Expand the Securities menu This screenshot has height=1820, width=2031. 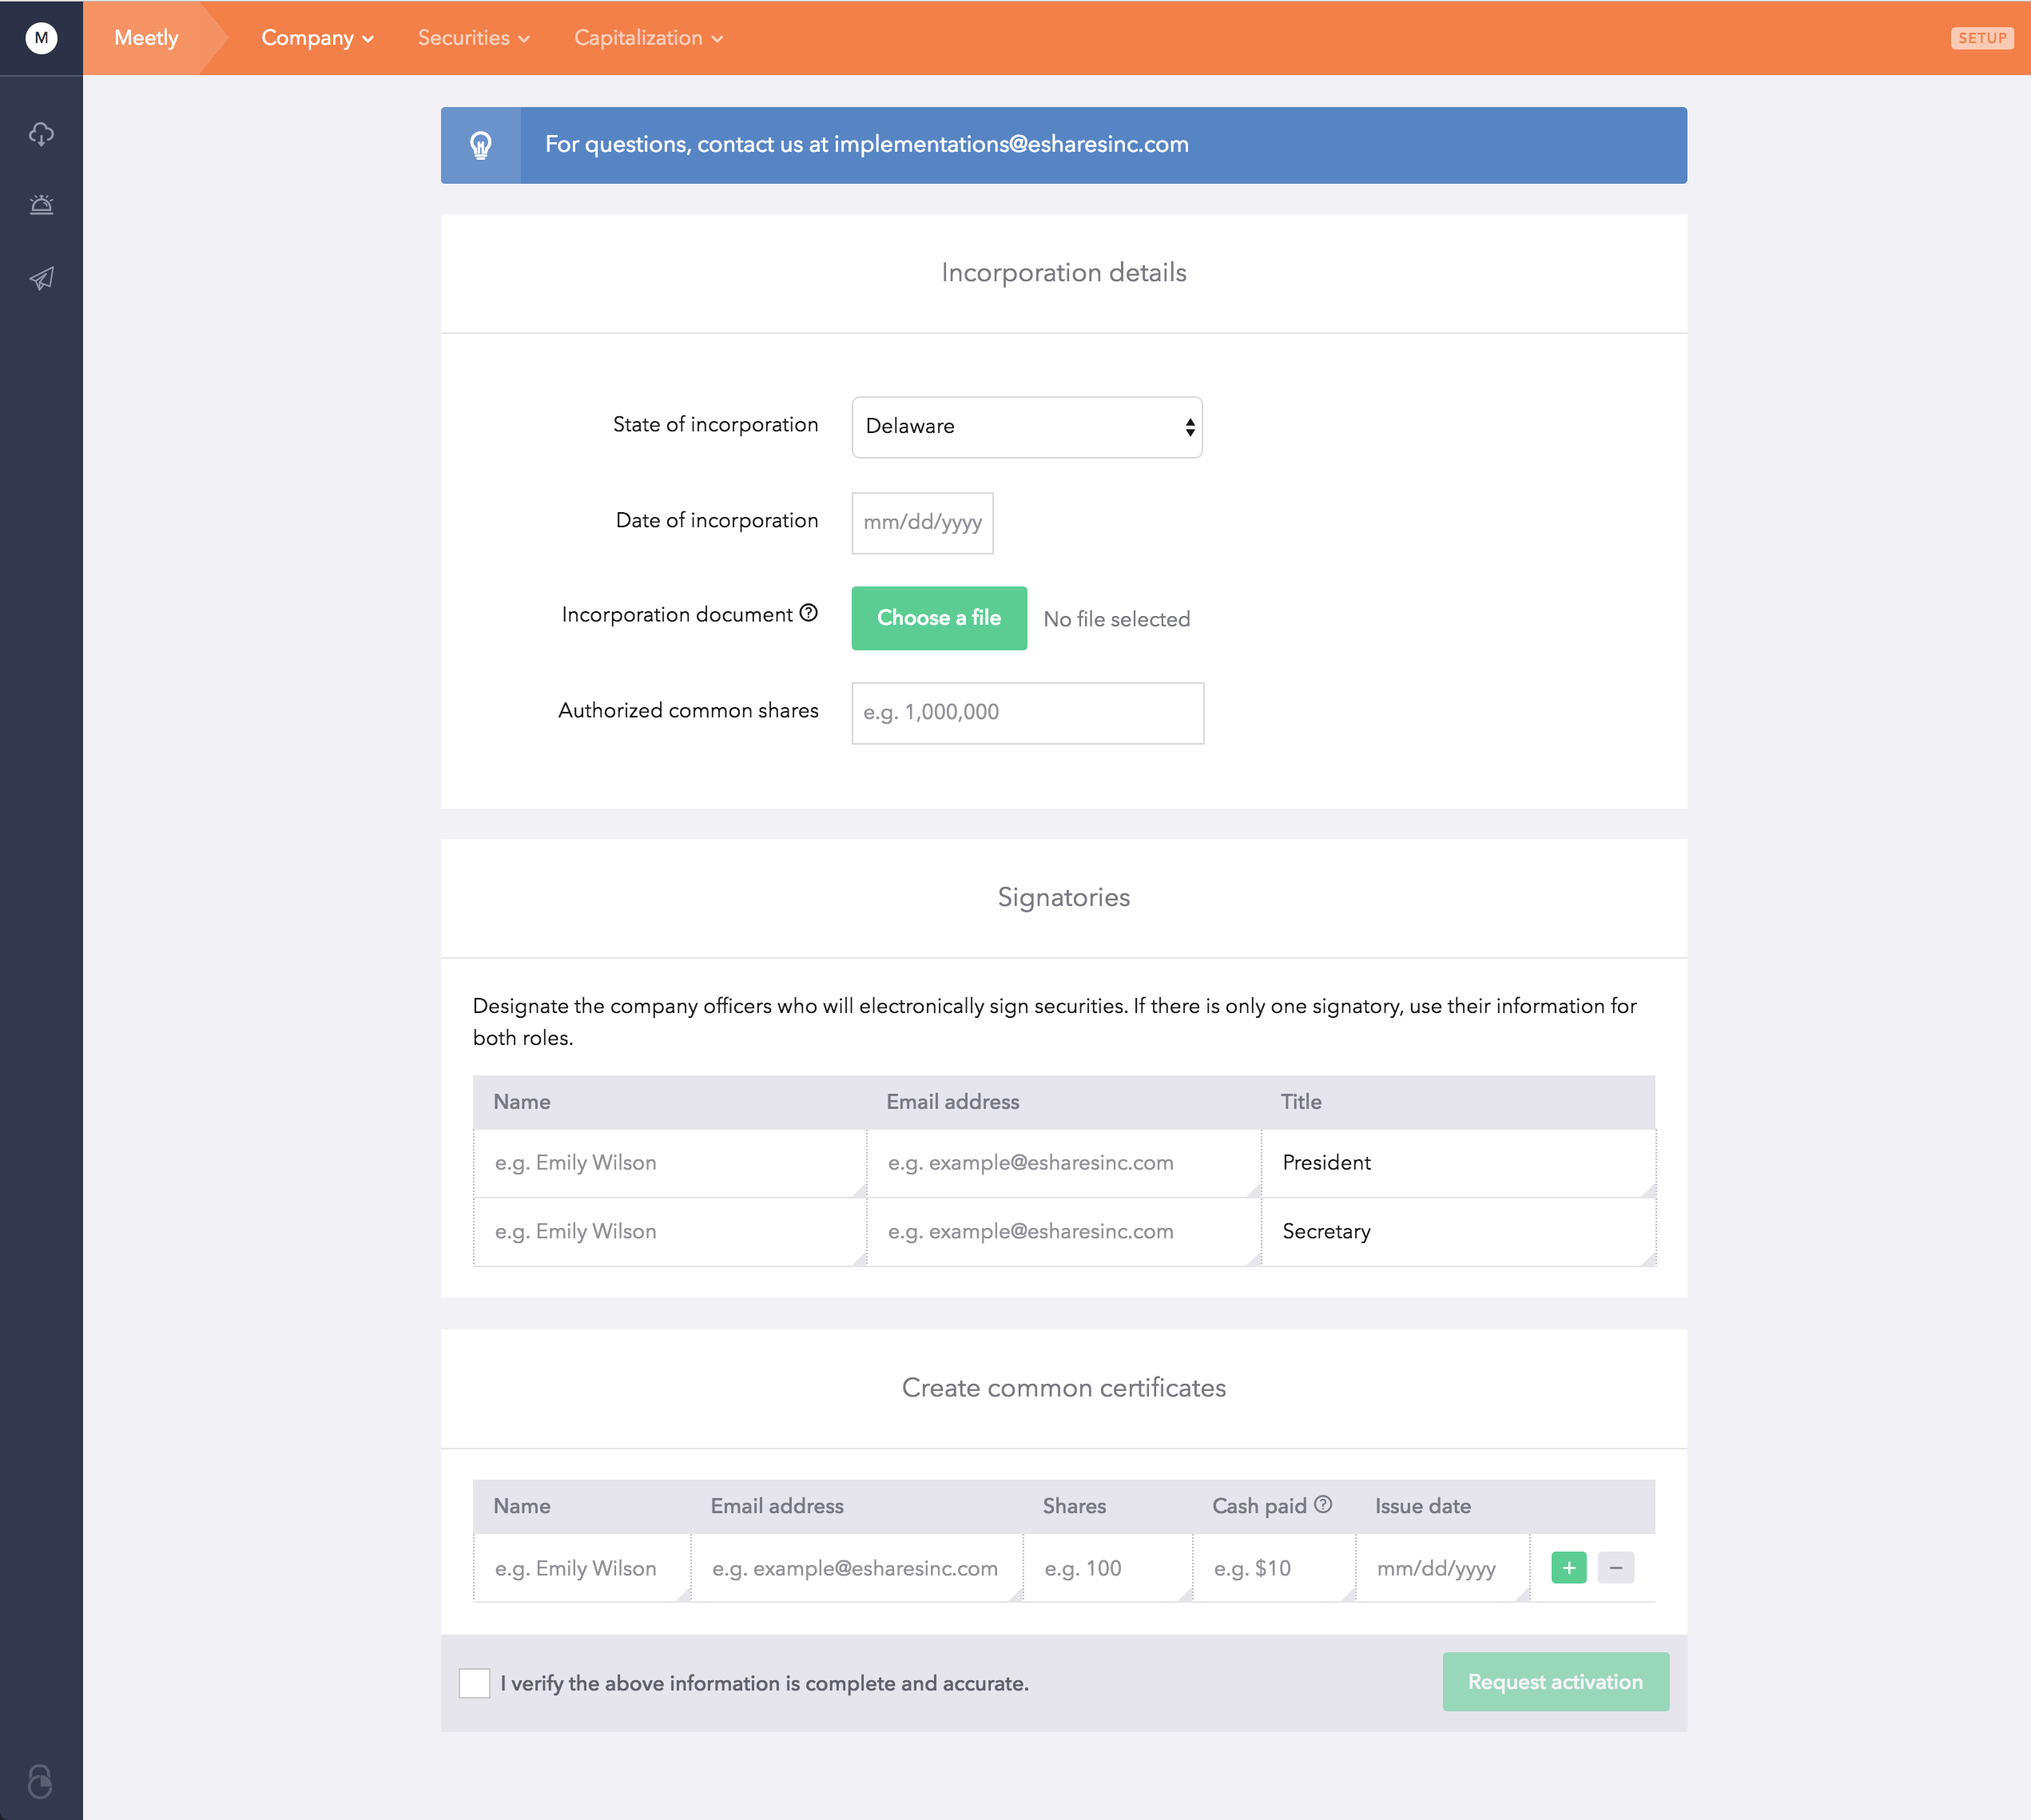473,38
